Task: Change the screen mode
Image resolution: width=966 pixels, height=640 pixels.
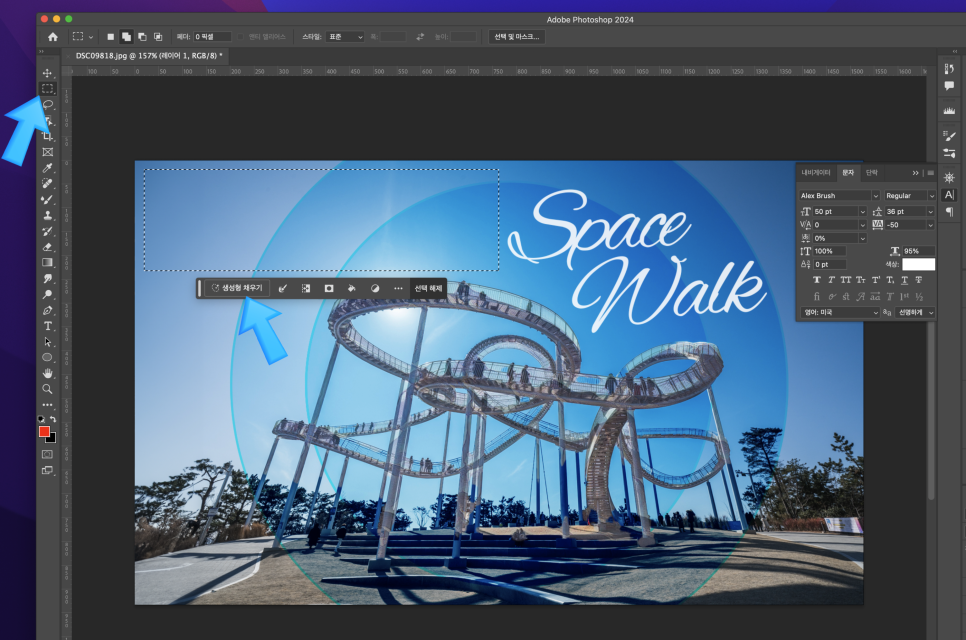Action: pos(47,471)
